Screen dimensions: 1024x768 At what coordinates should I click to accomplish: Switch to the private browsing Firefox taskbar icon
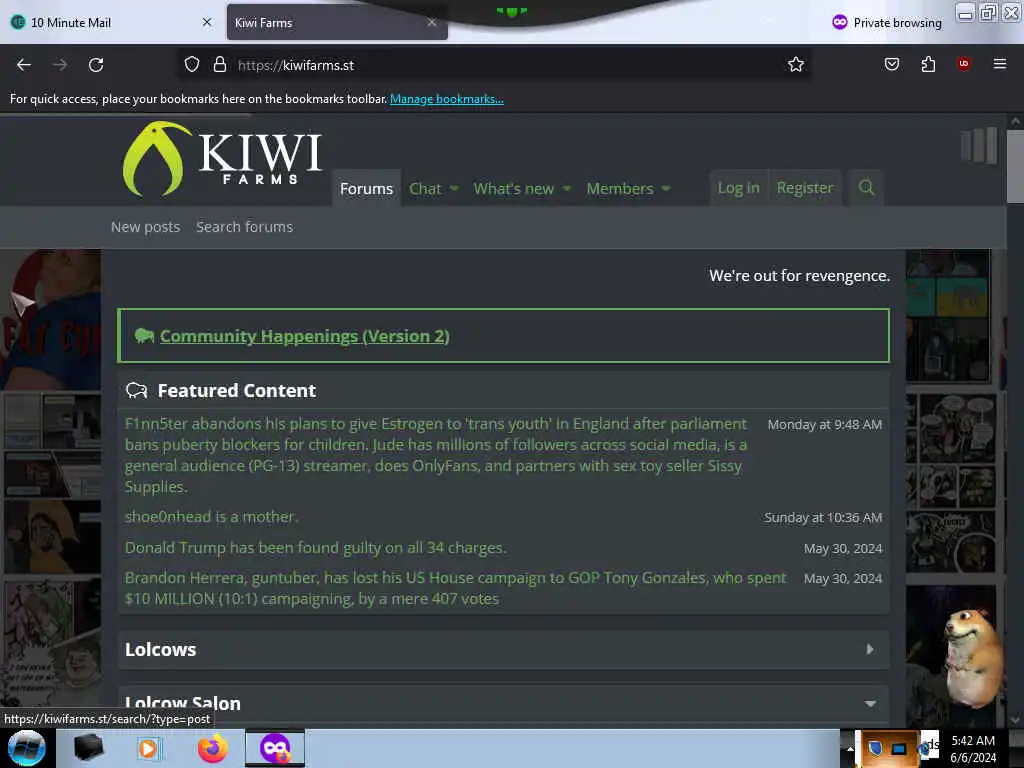(275, 748)
